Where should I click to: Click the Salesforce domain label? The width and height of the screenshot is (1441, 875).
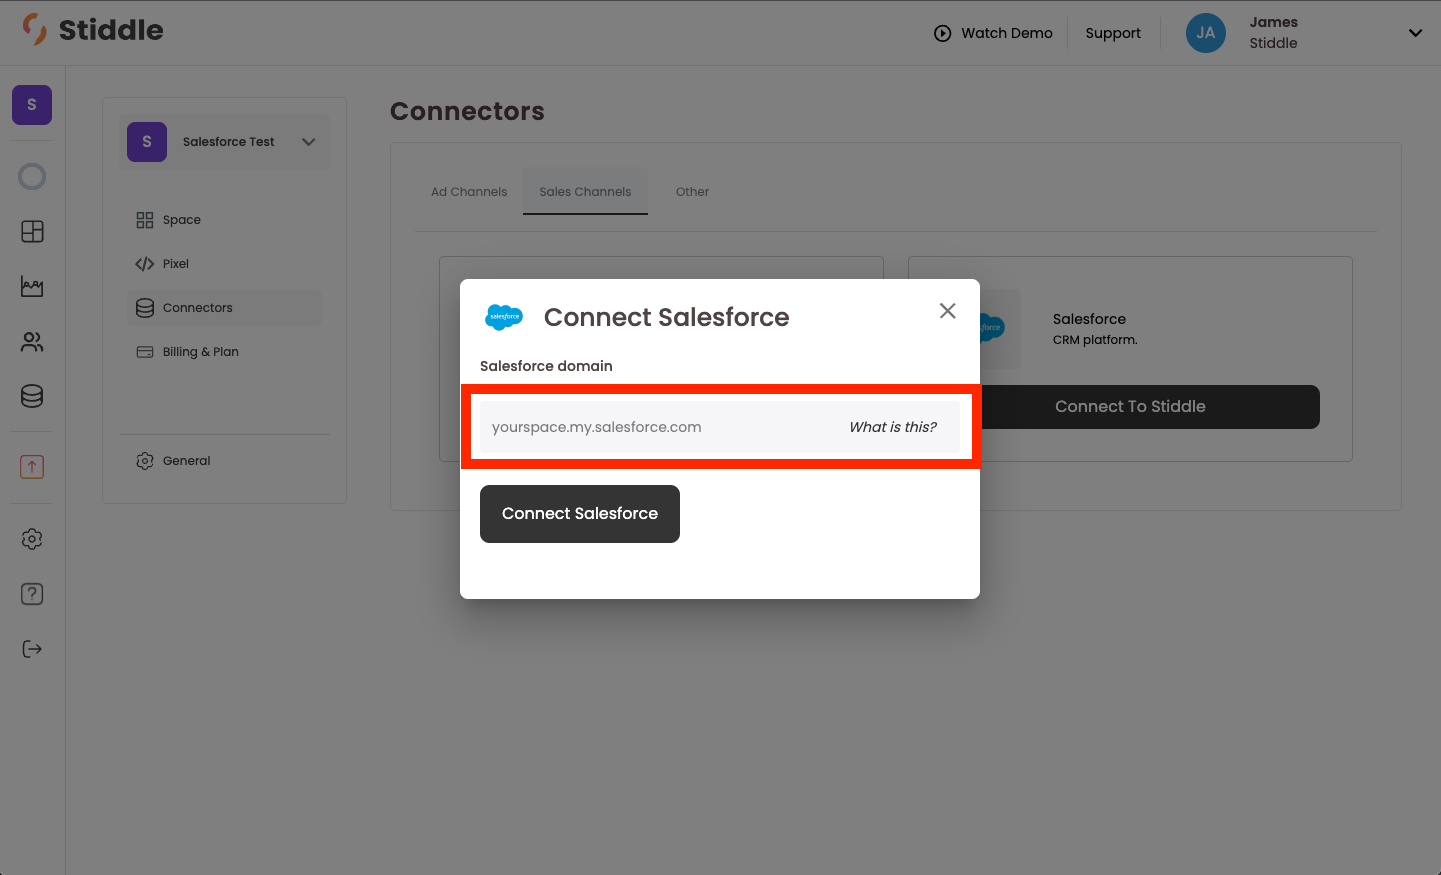click(x=546, y=366)
